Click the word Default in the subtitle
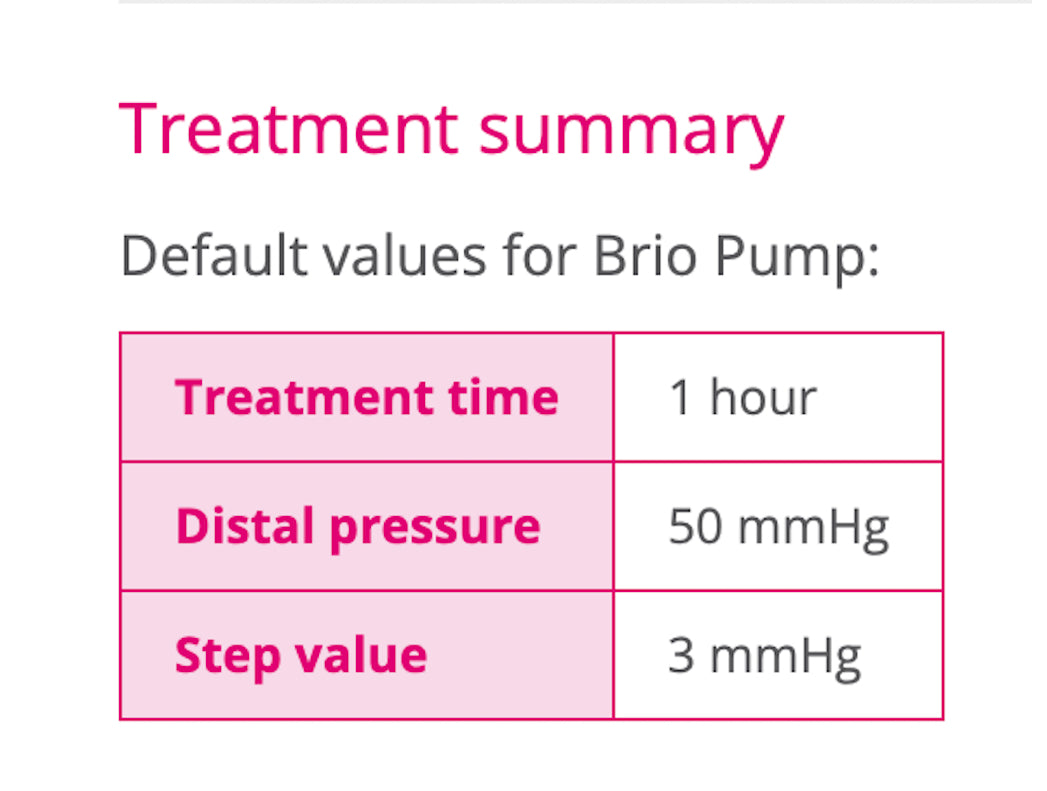 [214, 254]
